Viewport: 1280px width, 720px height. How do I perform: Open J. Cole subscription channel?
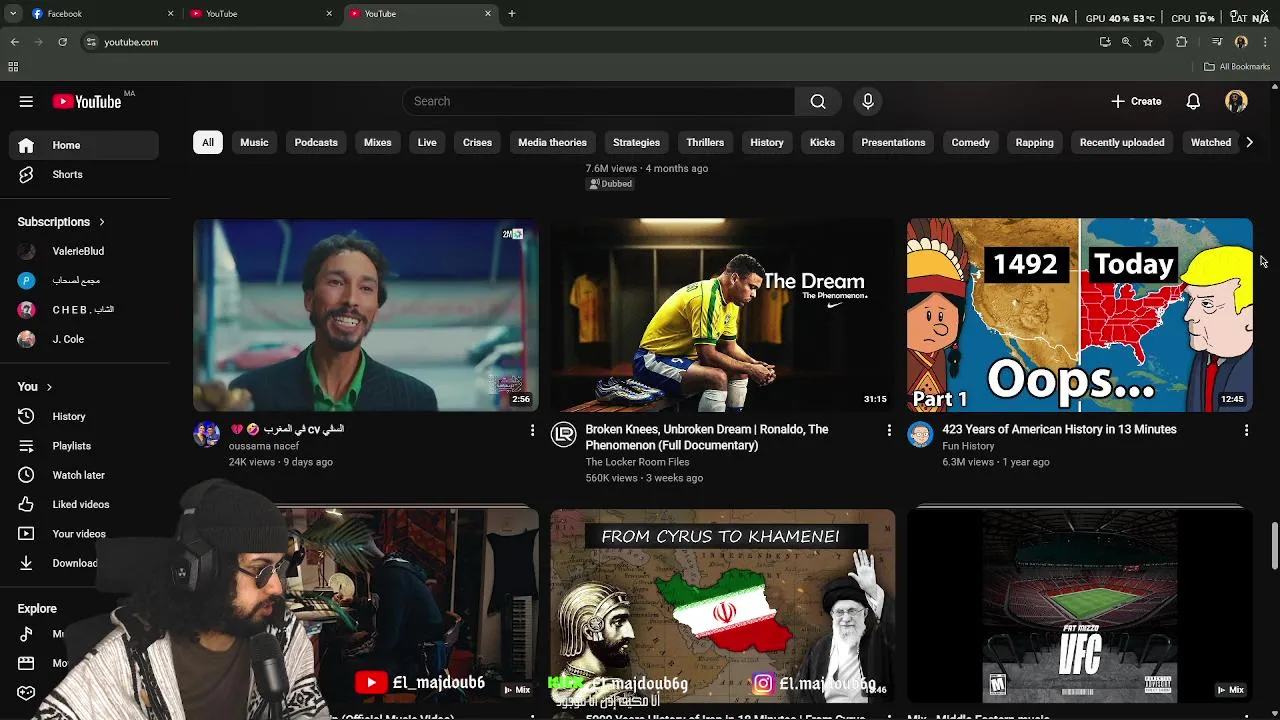84,339
